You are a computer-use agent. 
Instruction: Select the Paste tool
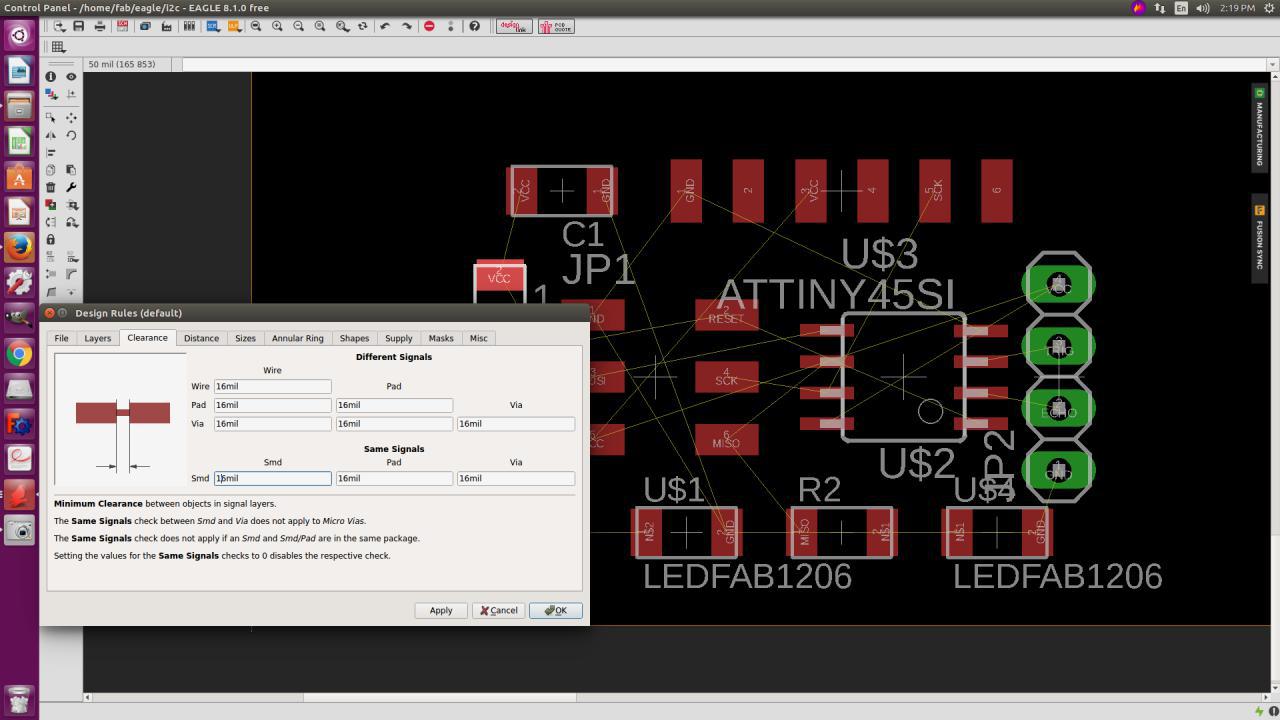point(71,169)
